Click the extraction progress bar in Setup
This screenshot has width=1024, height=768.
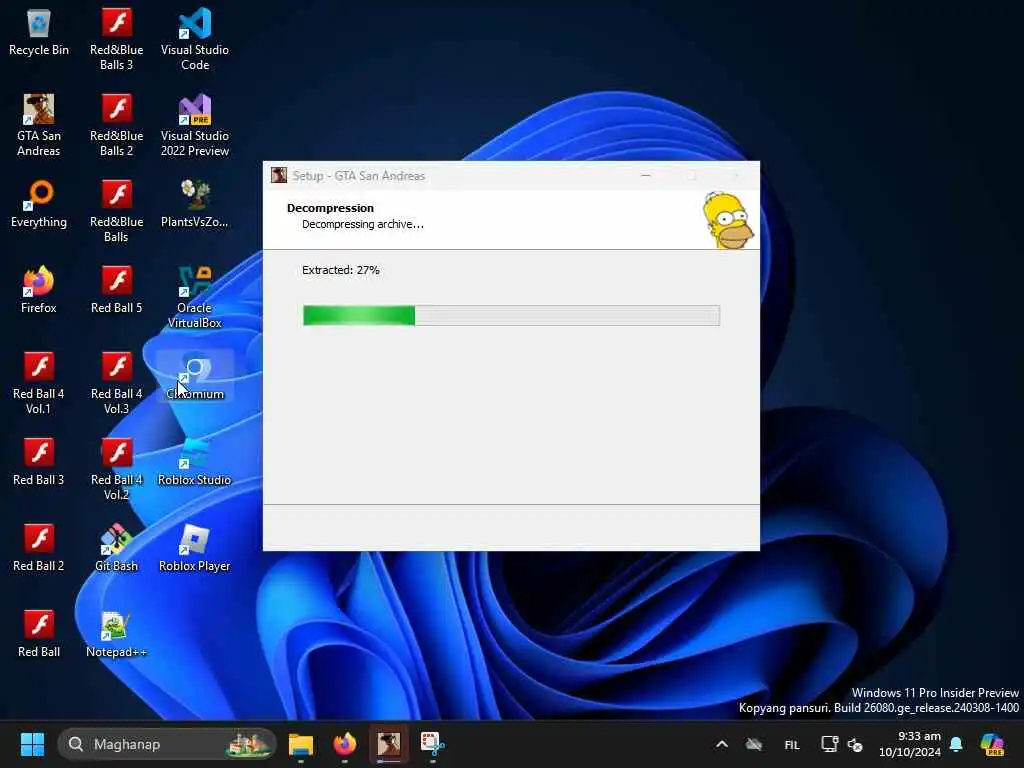pos(511,315)
